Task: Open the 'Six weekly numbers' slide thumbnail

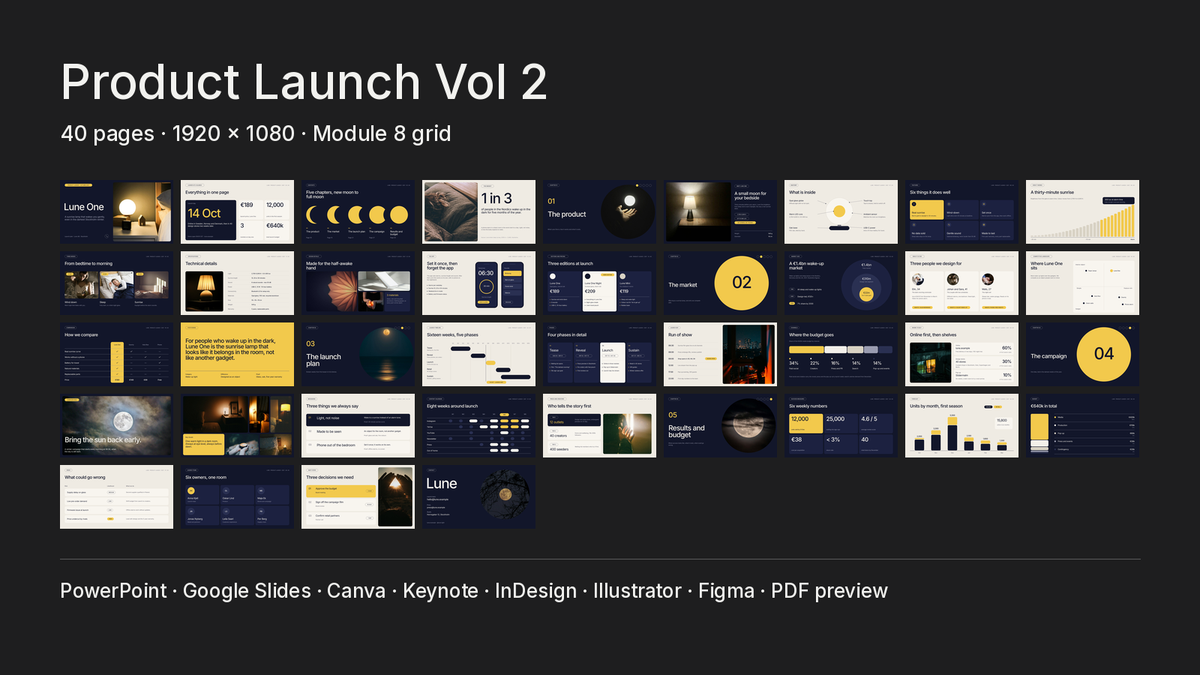Action: point(841,426)
